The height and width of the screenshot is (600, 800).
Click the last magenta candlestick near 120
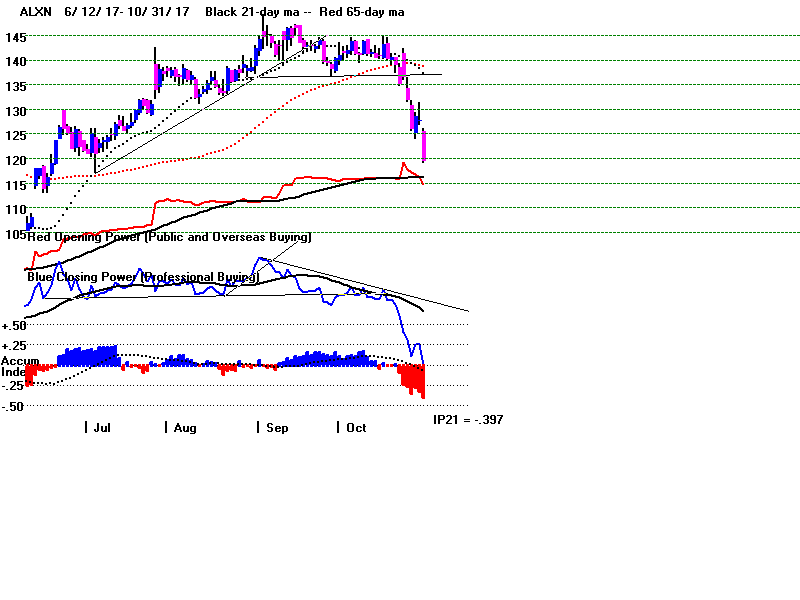[425, 146]
